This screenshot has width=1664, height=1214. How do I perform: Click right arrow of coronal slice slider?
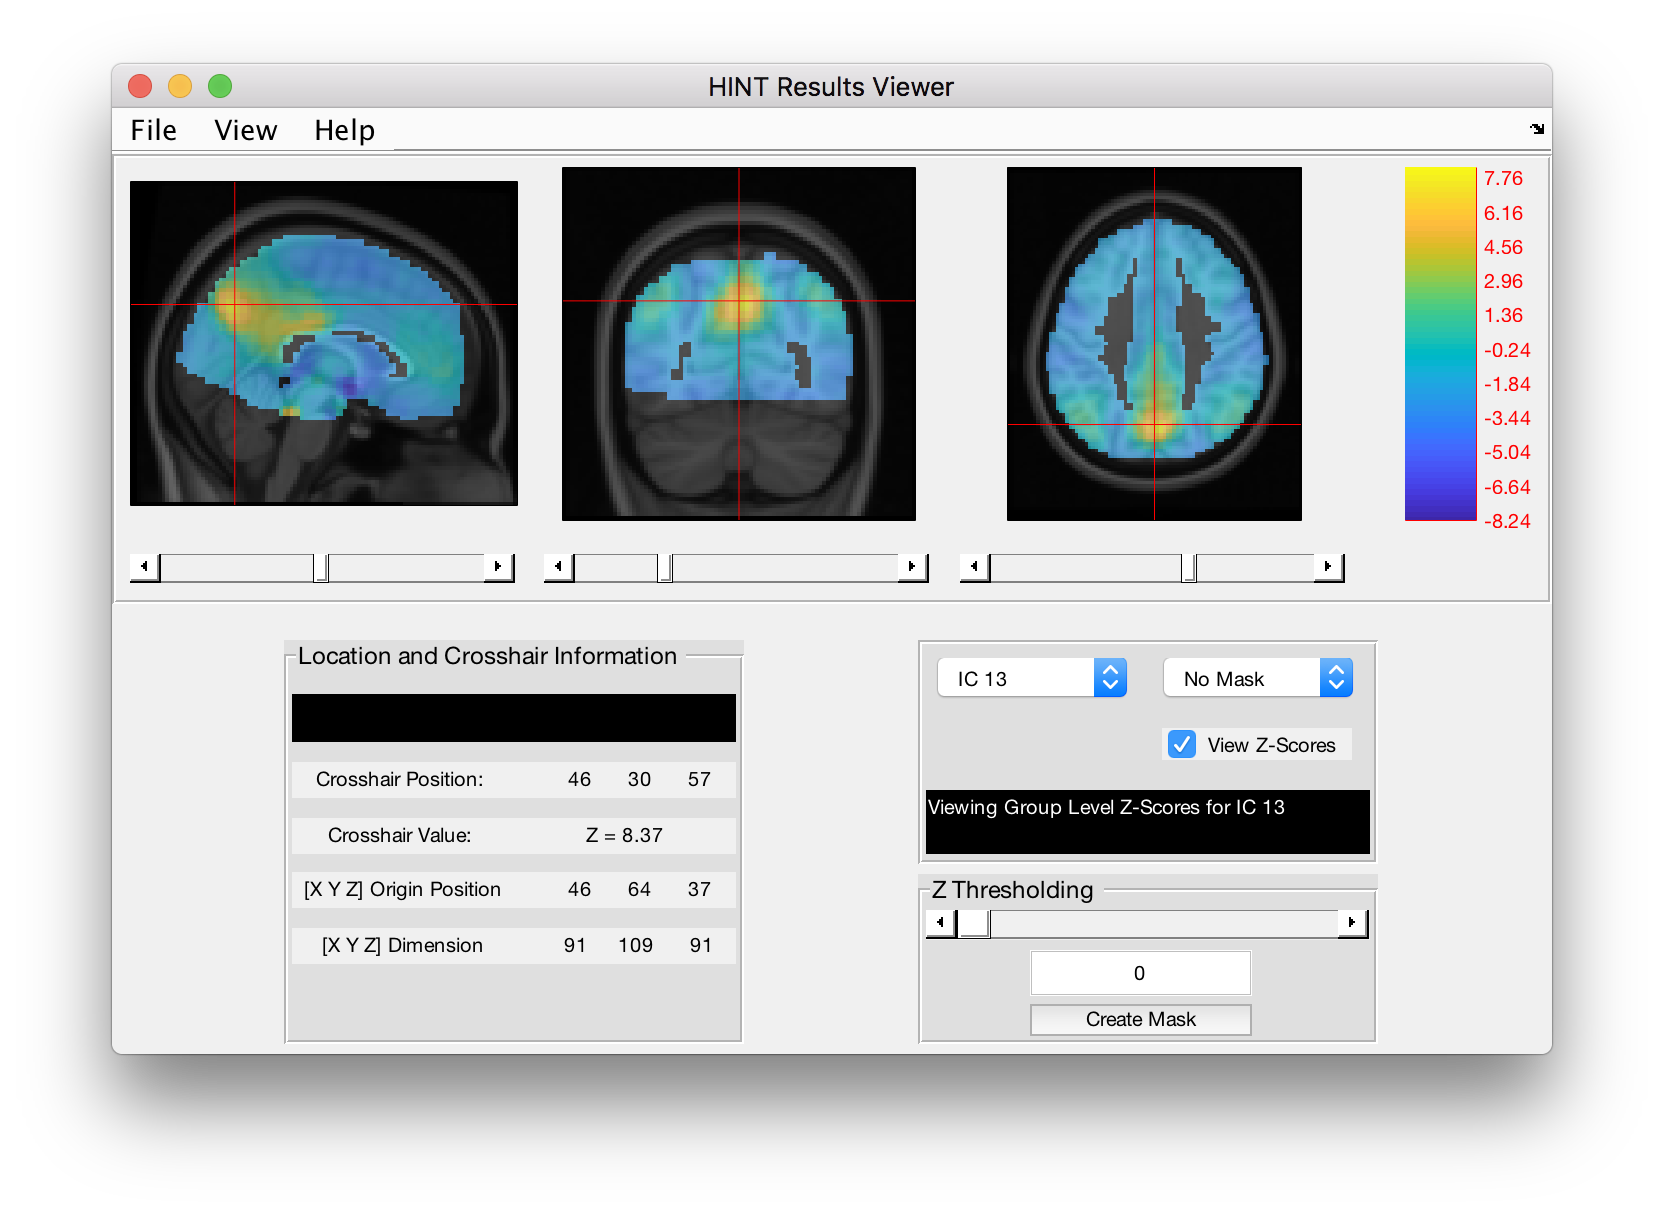pos(912,567)
